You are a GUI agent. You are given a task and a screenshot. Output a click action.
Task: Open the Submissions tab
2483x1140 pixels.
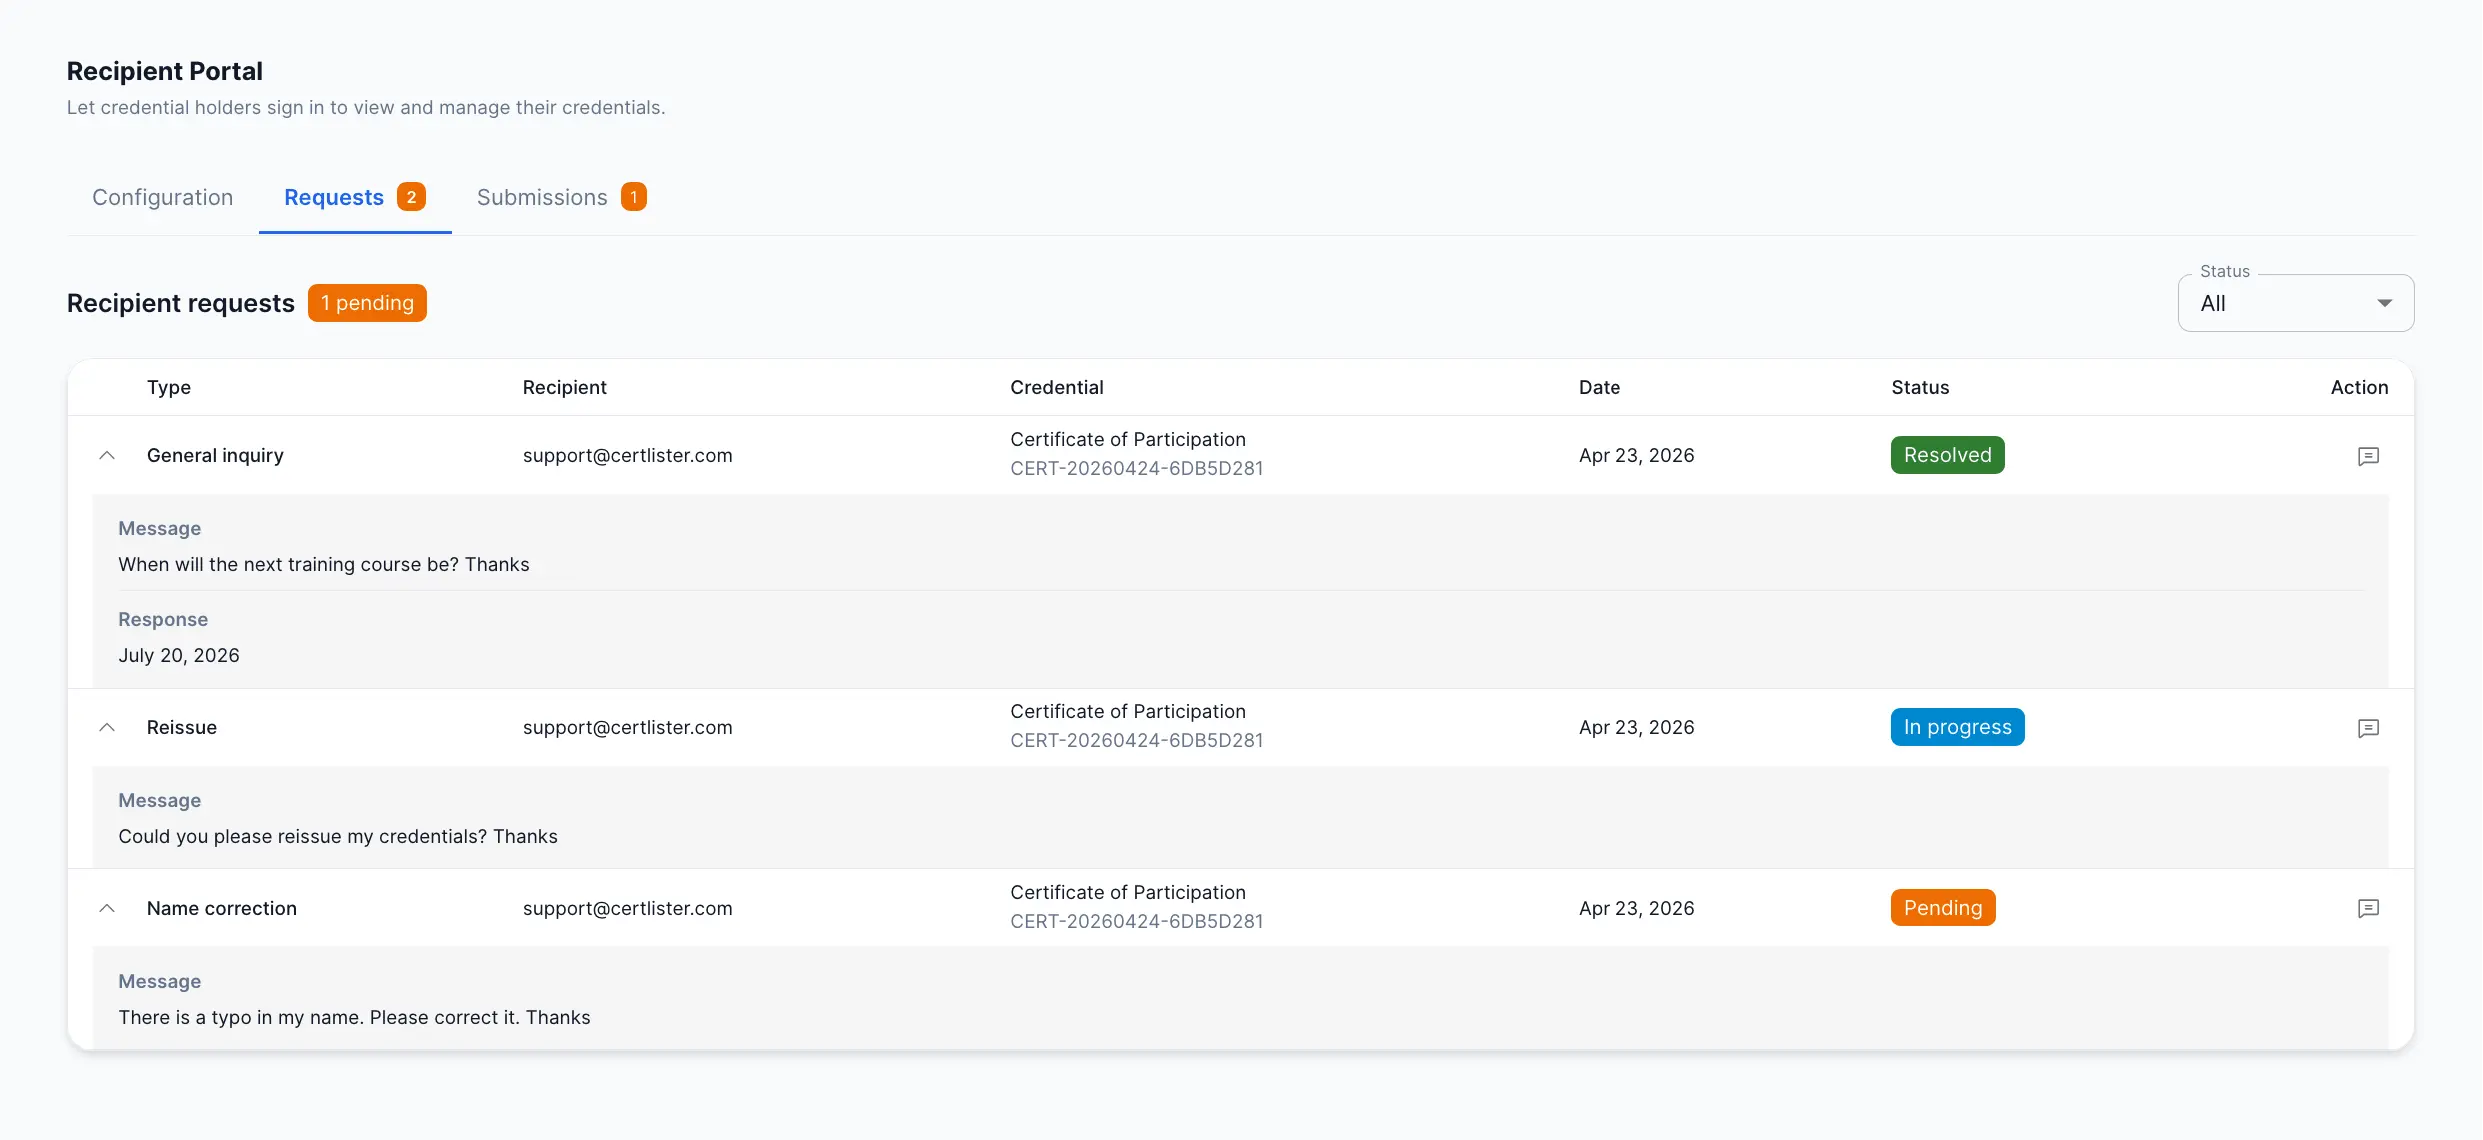[541, 197]
